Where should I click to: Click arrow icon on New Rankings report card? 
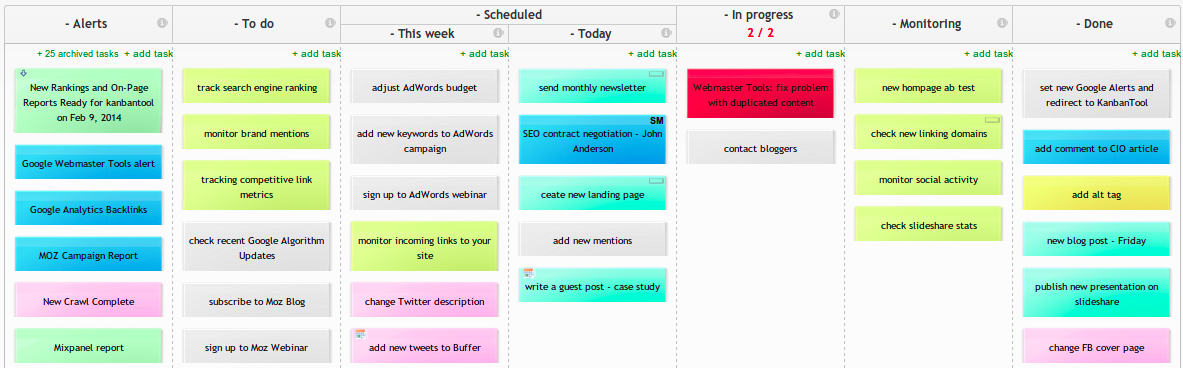pos(23,74)
